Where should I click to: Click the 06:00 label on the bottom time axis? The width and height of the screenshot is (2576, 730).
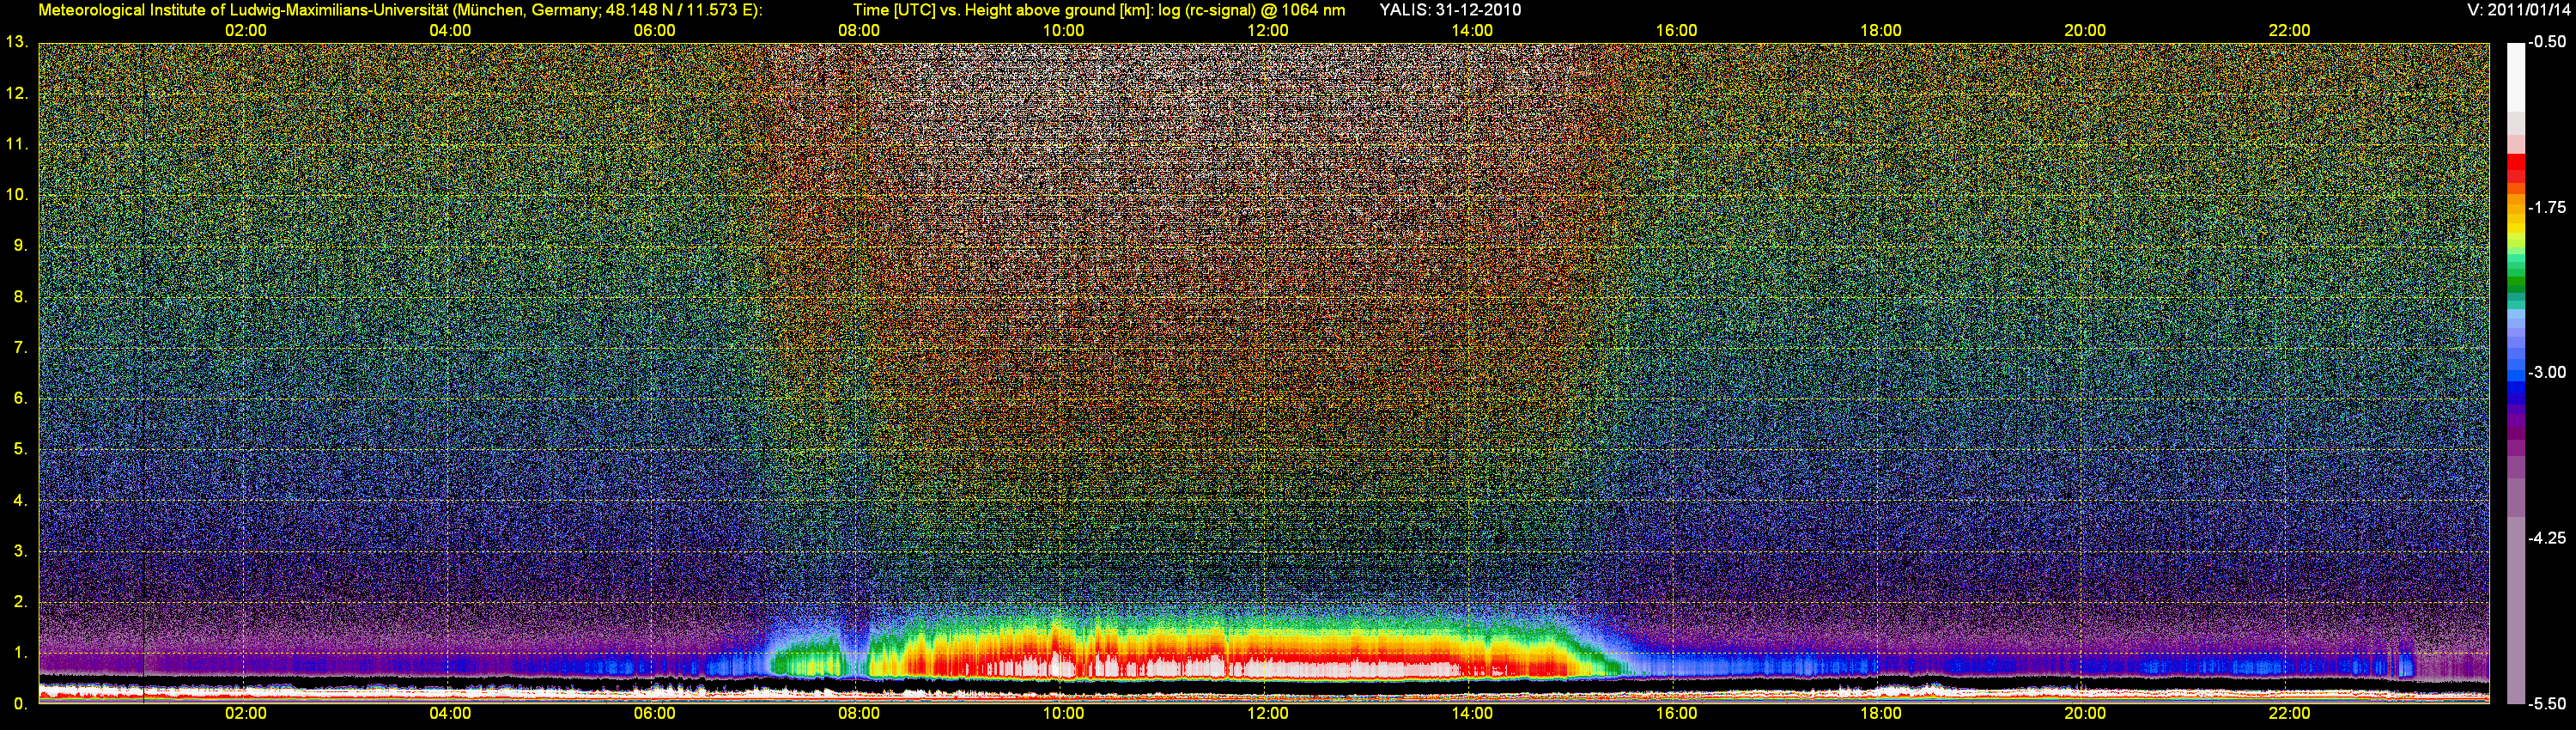[x=655, y=713]
